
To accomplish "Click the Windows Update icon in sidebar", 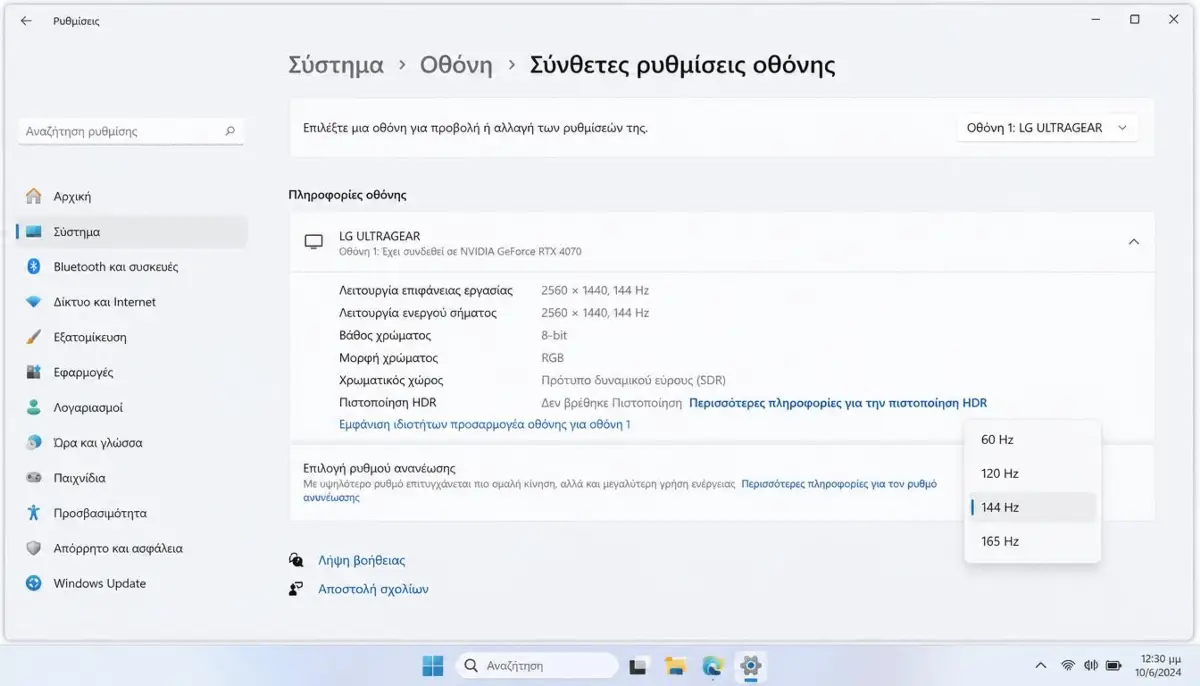I will 34,583.
